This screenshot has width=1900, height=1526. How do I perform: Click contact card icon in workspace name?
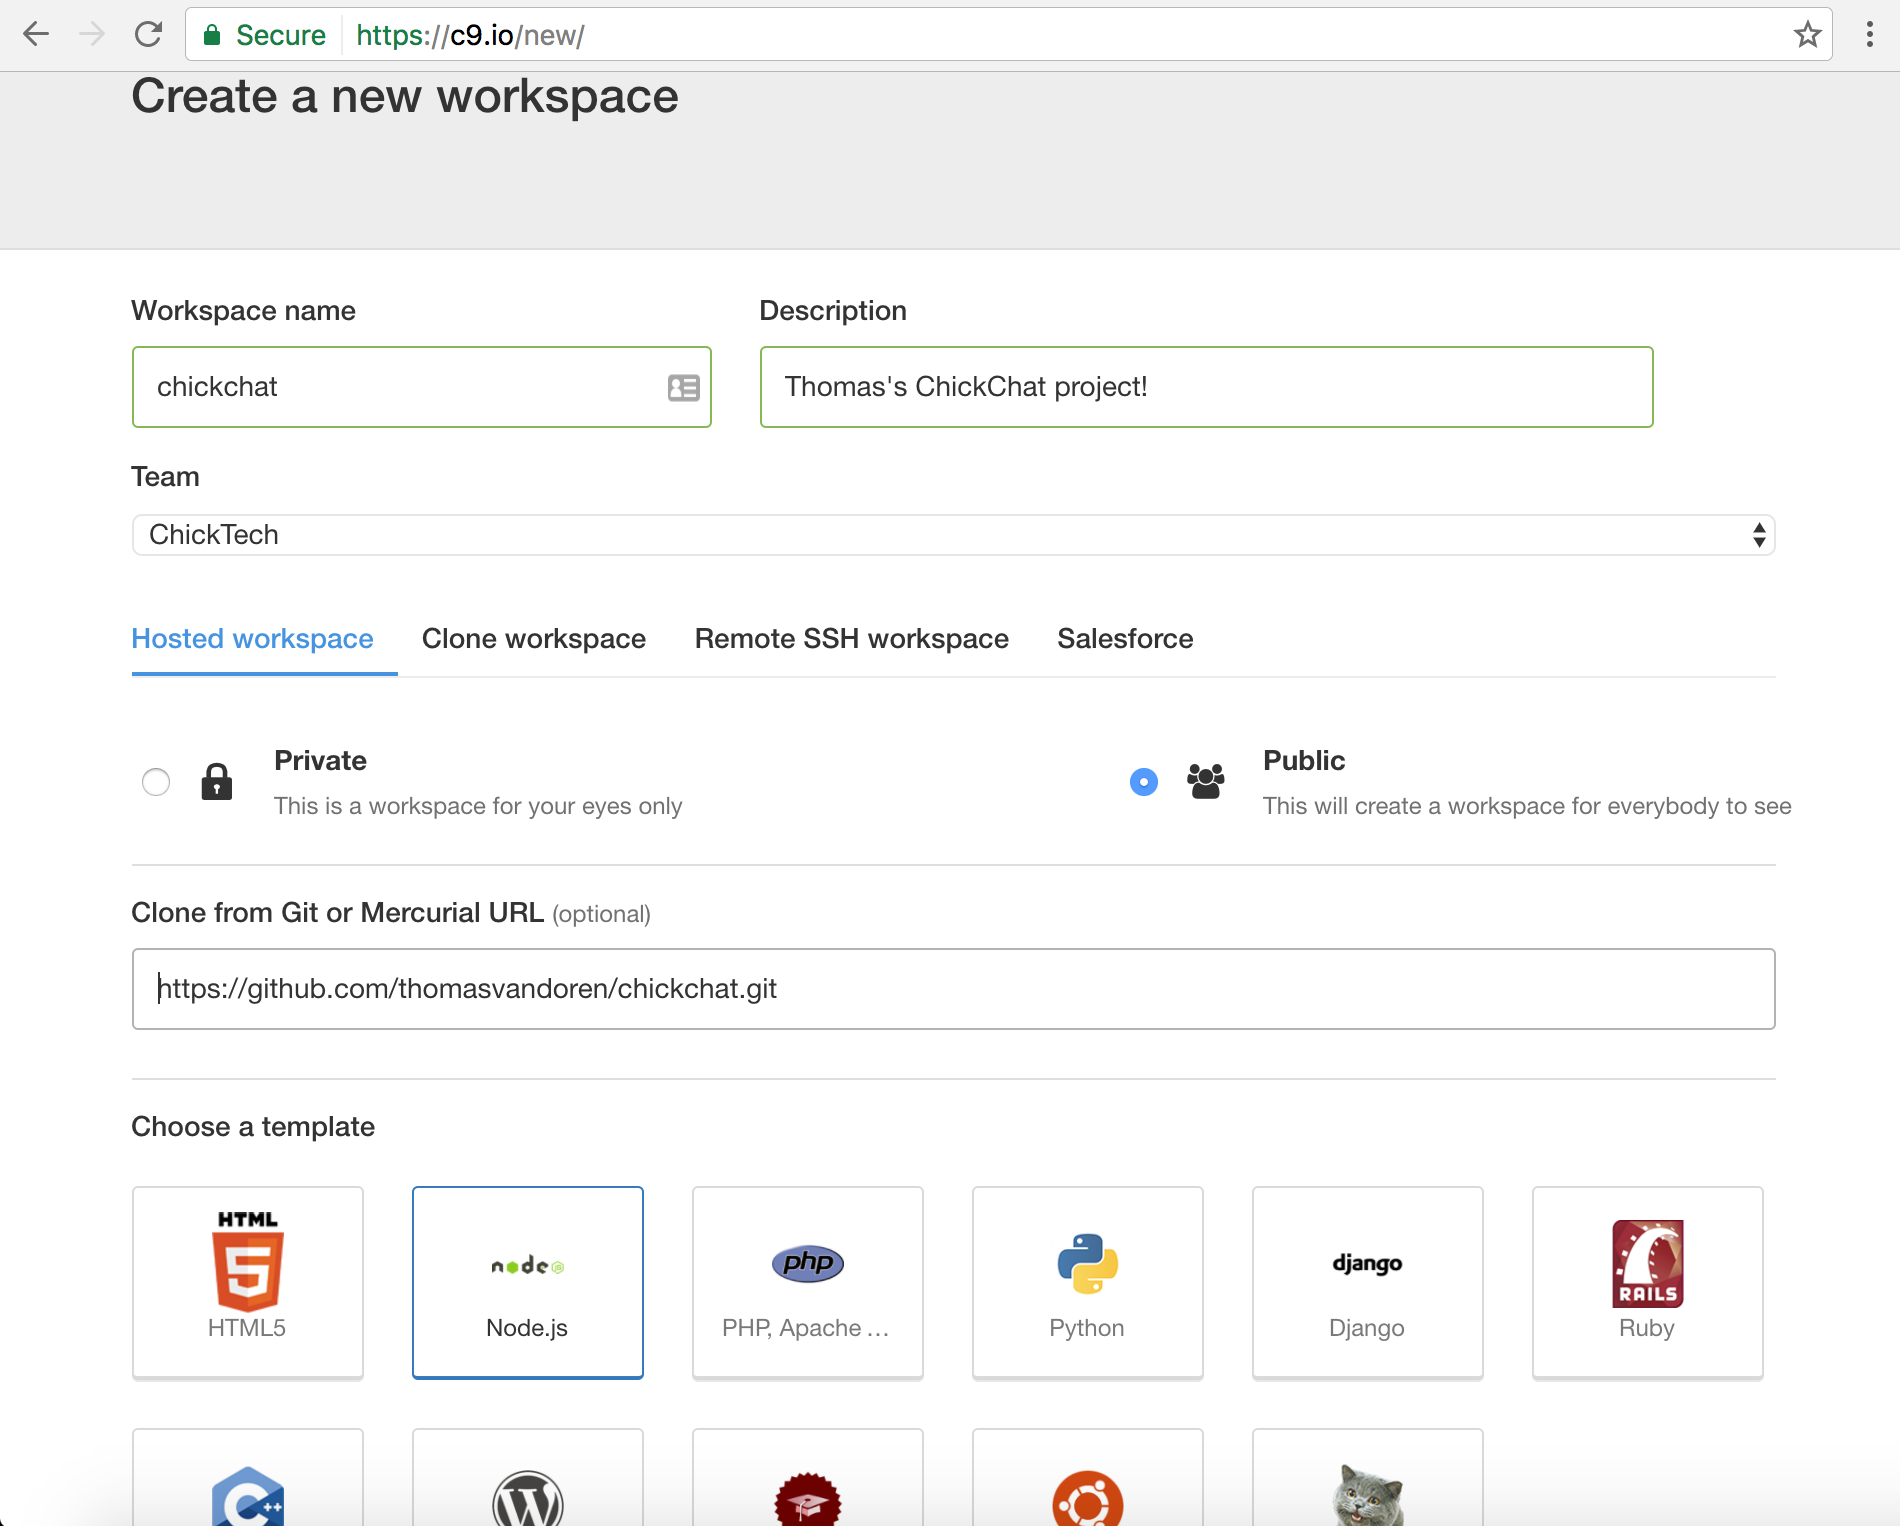(684, 387)
